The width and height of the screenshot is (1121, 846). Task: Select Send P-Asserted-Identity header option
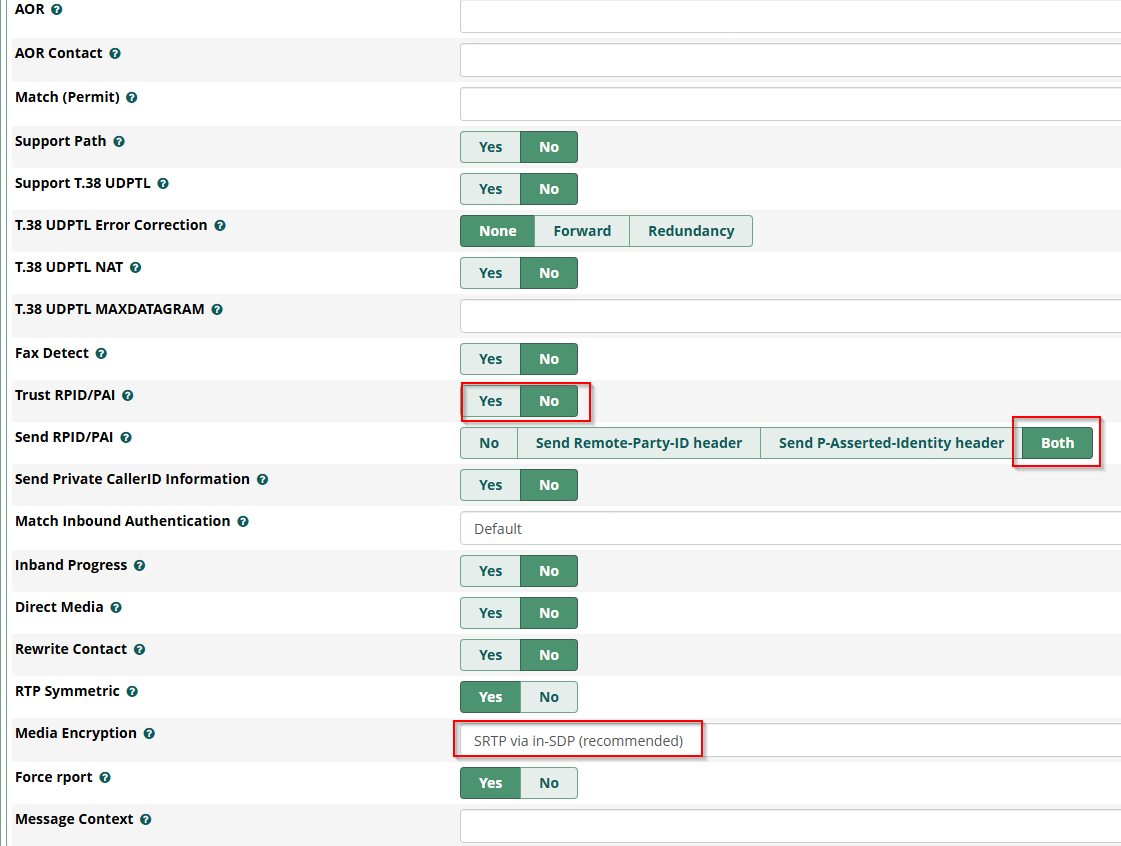(x=890, y=443)
